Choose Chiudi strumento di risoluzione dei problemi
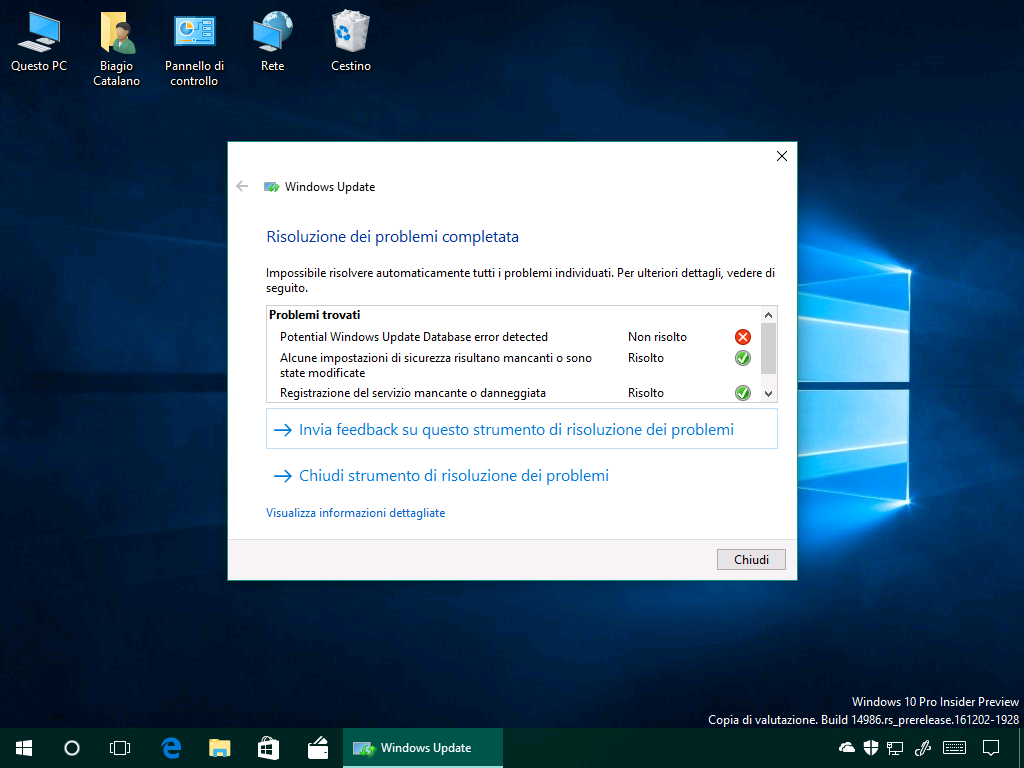This screenshot has height=768, width=1024. pyautogui.click(x=441, y=475)
